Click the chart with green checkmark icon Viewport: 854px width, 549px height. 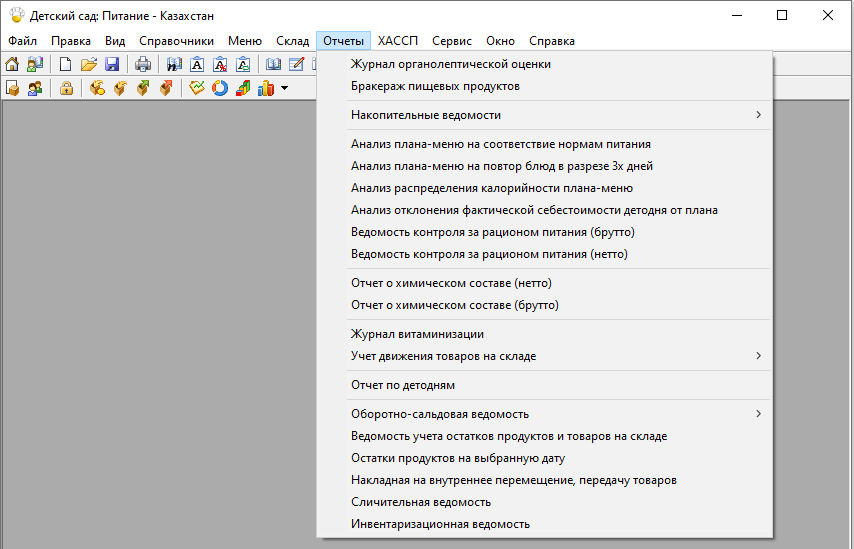pos(197,88)
